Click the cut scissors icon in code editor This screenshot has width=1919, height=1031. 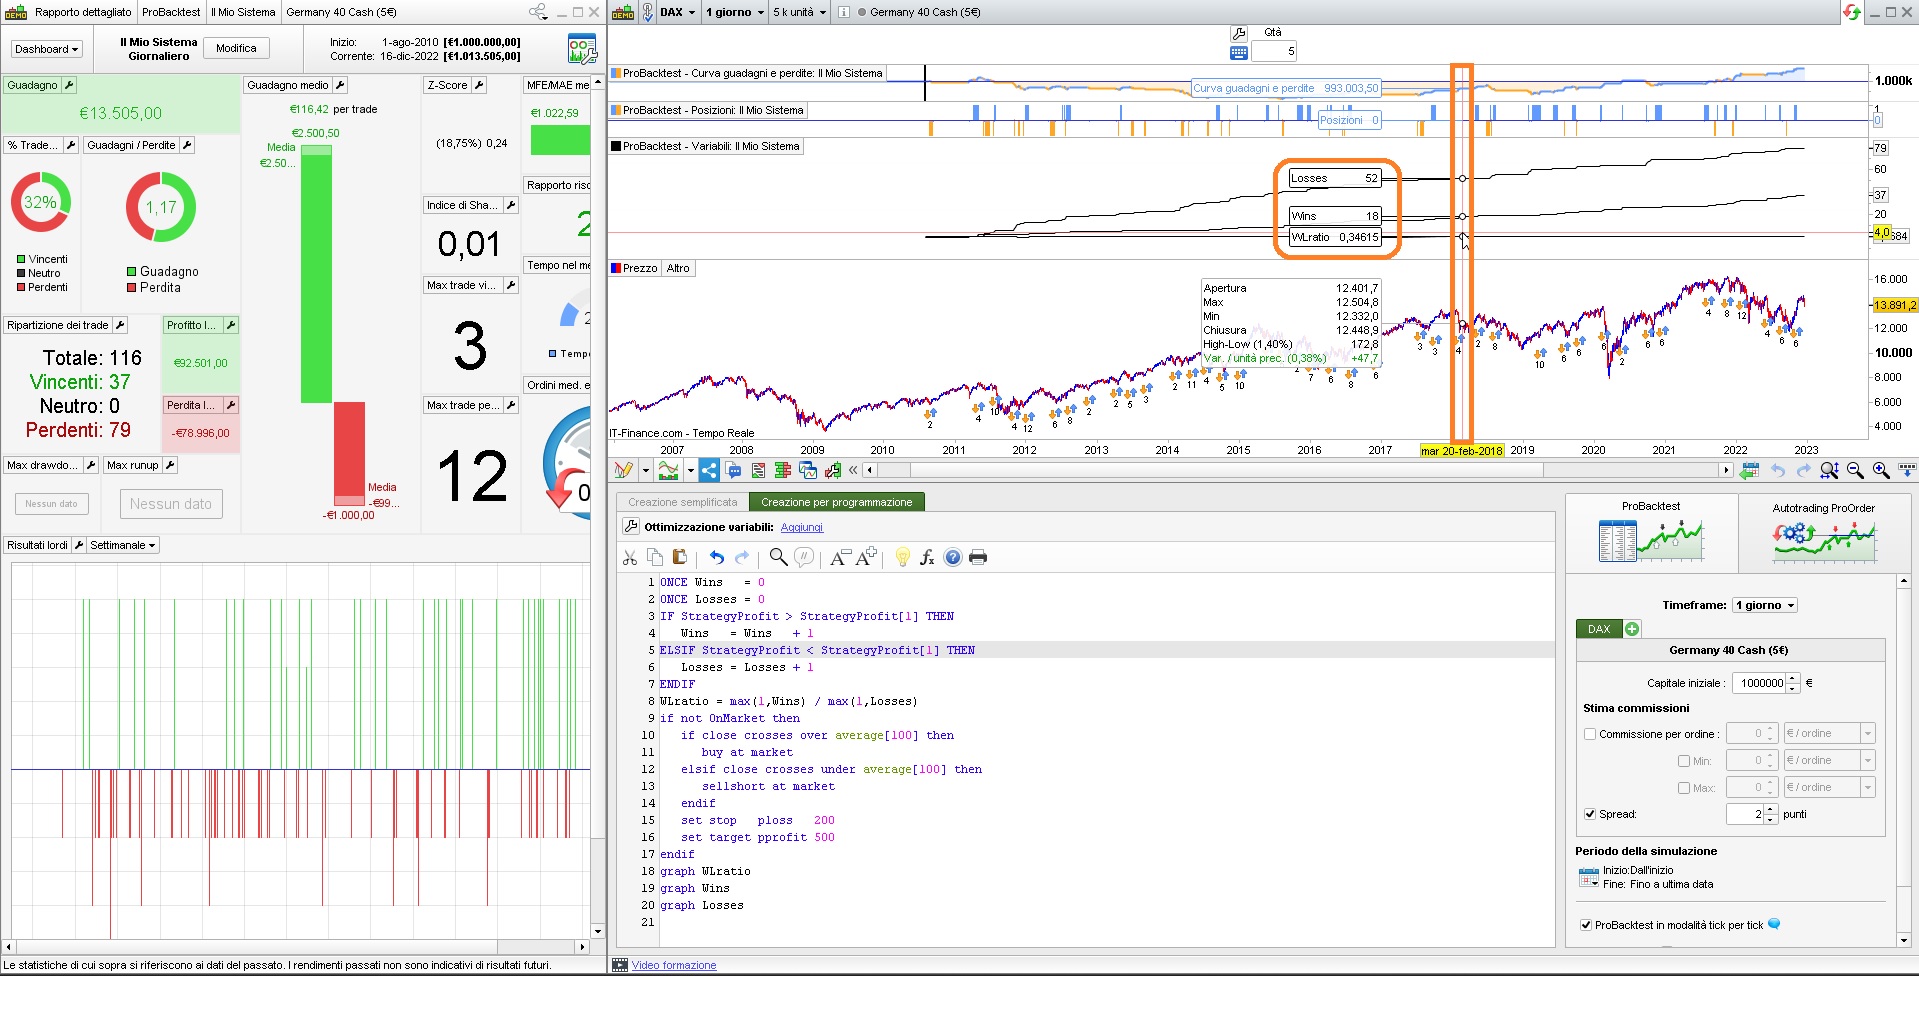[630, 558]
